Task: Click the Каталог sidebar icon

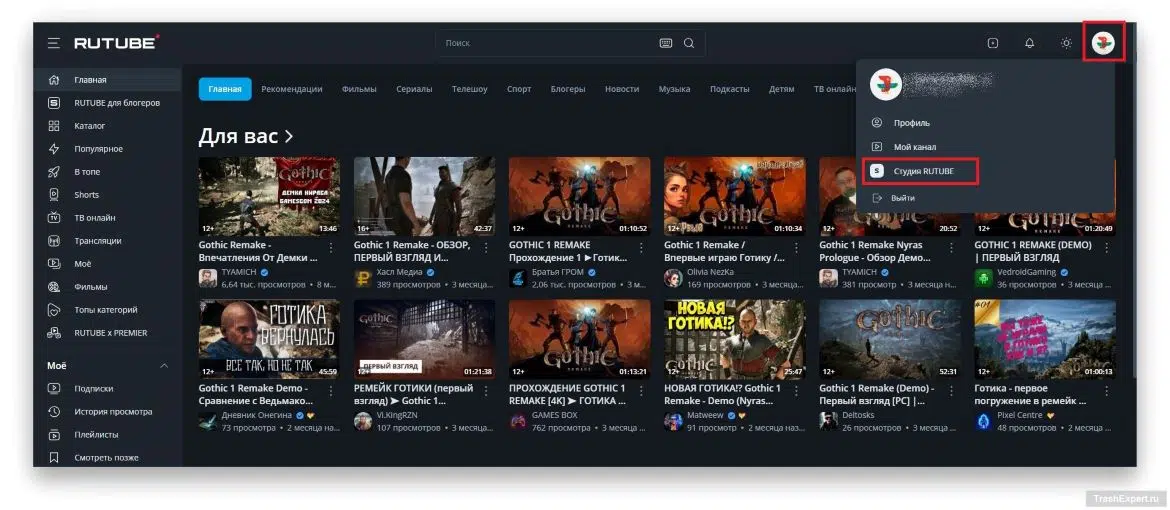Action: tap(54, 126)
